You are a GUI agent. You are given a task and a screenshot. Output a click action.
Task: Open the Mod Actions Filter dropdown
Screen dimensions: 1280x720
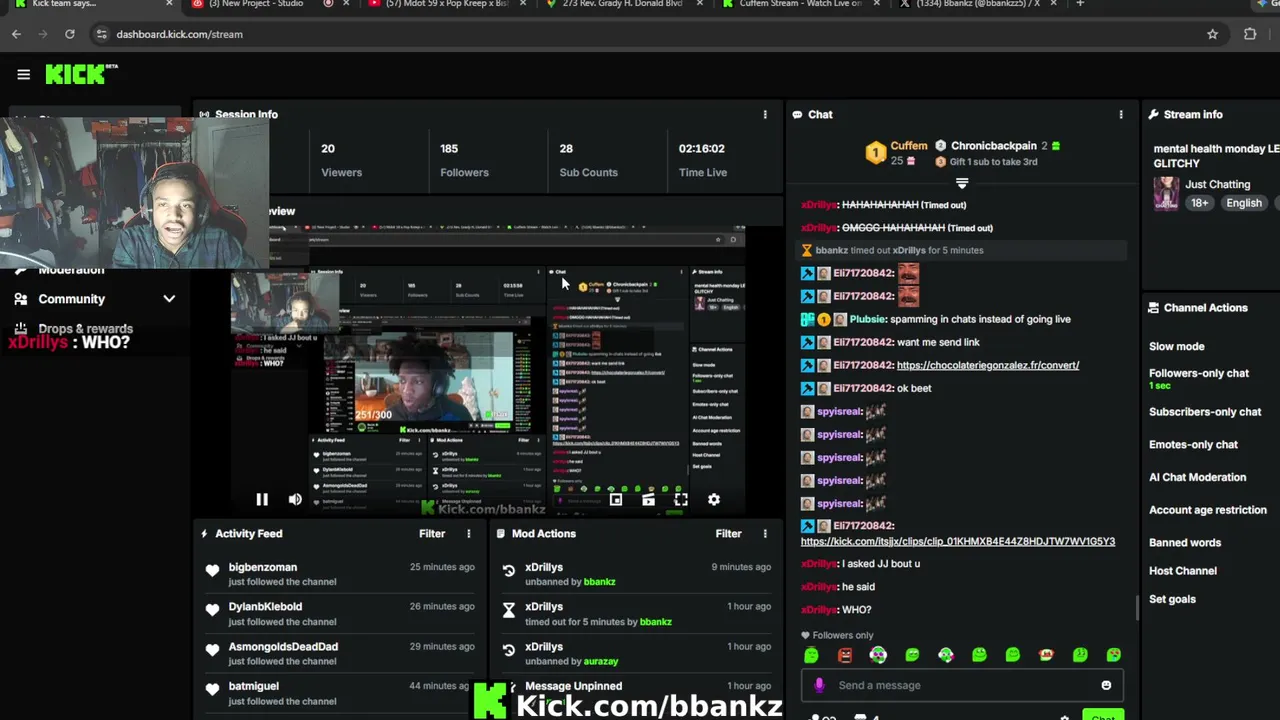[x=728, y=534]
